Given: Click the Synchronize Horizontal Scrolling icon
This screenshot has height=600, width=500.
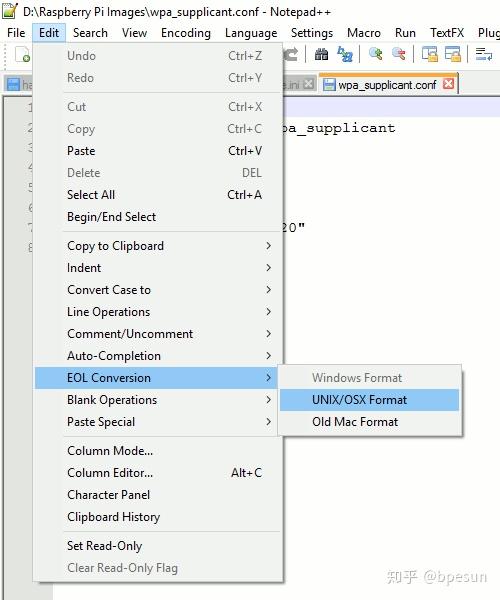Looking at the screenshot, I should (453, 54).
